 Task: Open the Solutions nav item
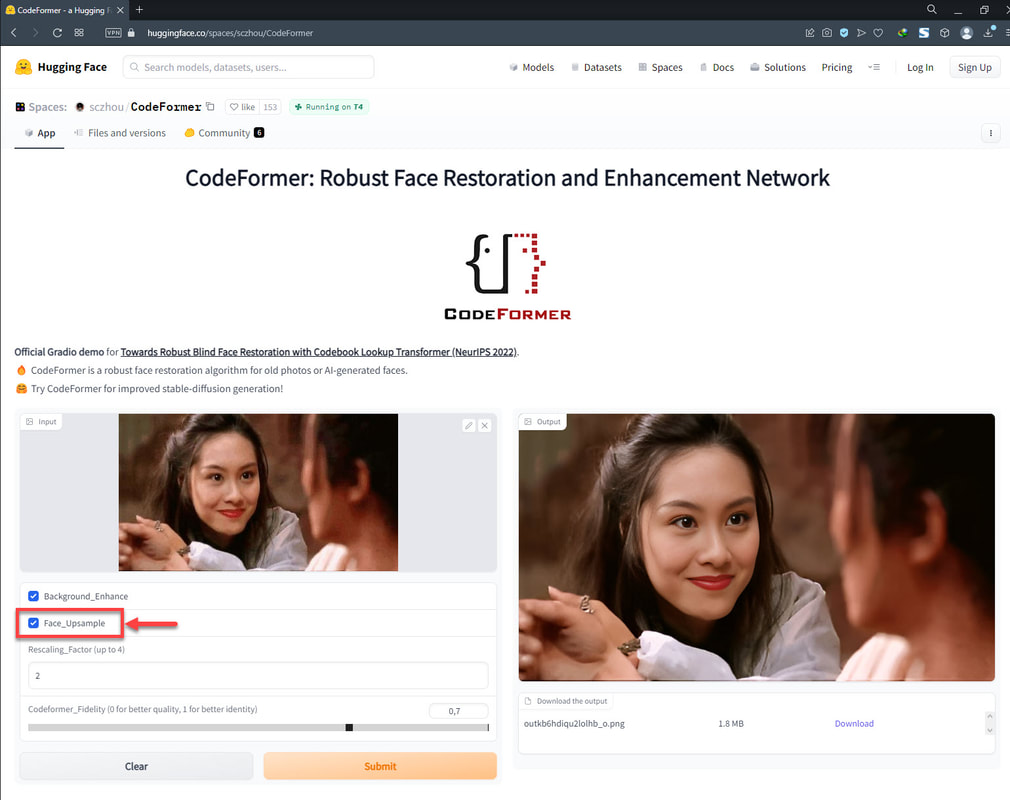pyautogui.click(x=778, y=67)
